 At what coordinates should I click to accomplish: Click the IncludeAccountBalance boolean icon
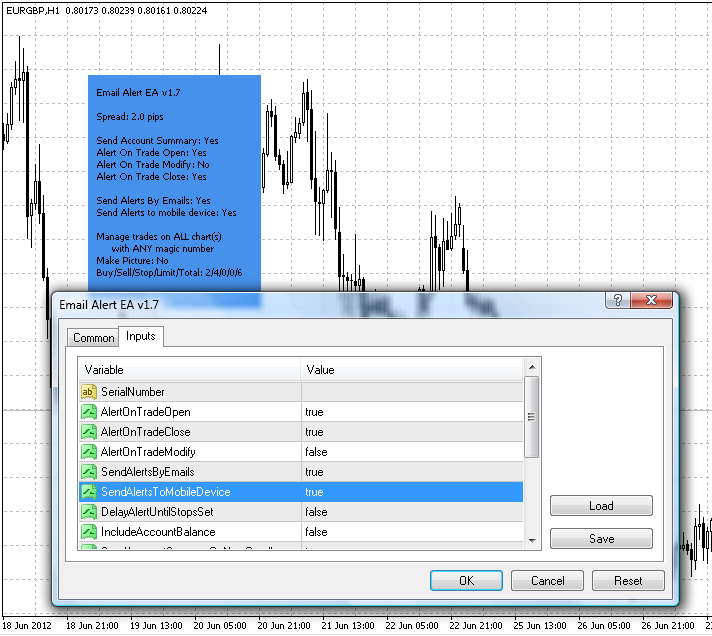89,532
